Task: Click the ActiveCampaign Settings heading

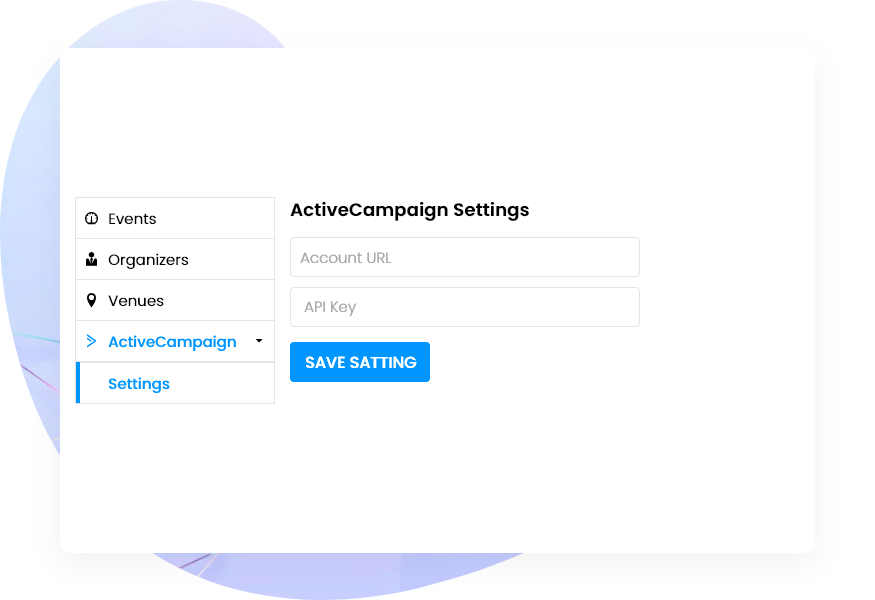Action: [x=409, y=210]
